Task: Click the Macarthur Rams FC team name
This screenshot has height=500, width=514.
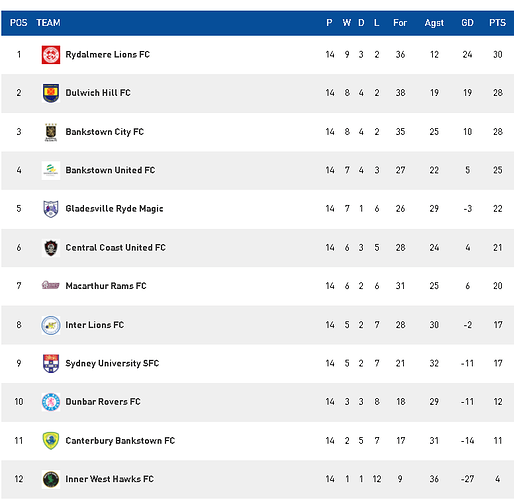Action: (106, 286)
